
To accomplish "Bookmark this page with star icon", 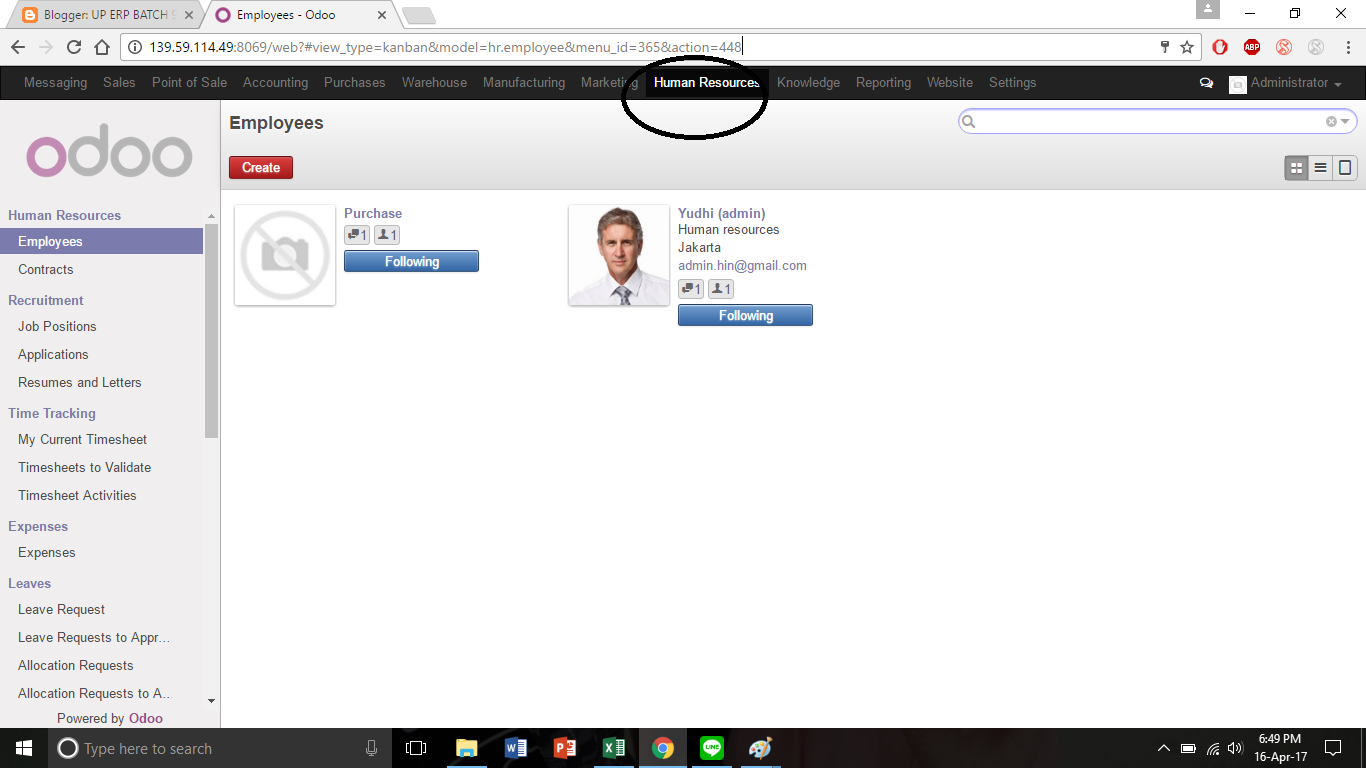I will point(1187,47).
